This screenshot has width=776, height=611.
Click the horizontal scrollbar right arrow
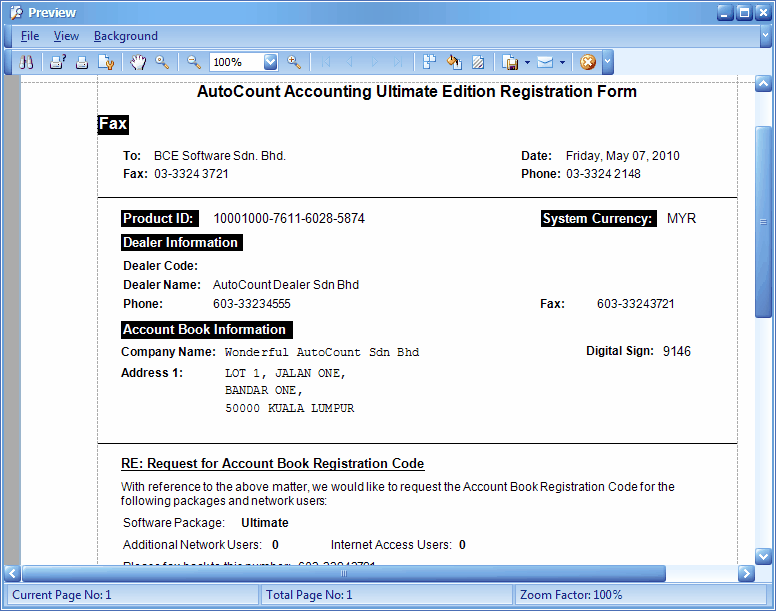(746, 573)
